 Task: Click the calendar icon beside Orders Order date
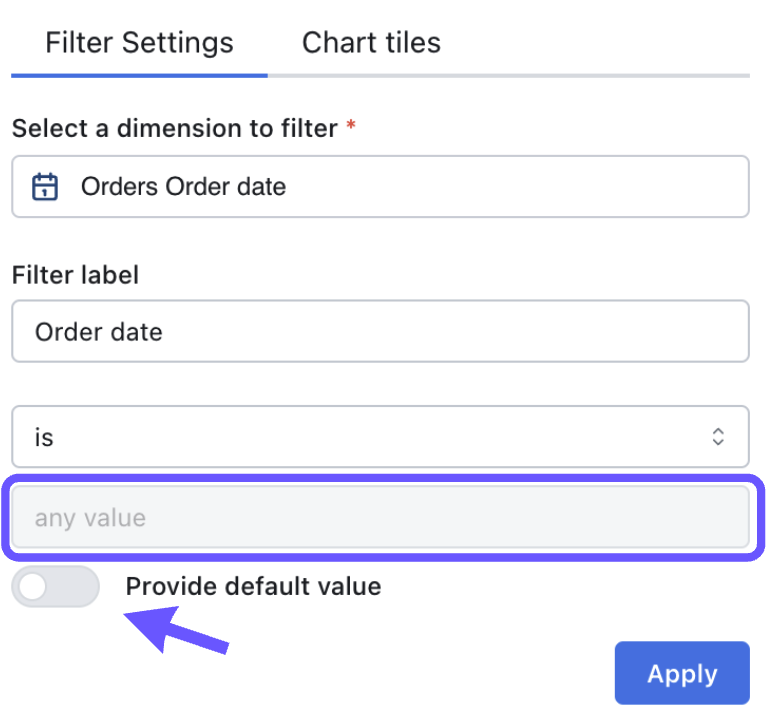point(45,187)
